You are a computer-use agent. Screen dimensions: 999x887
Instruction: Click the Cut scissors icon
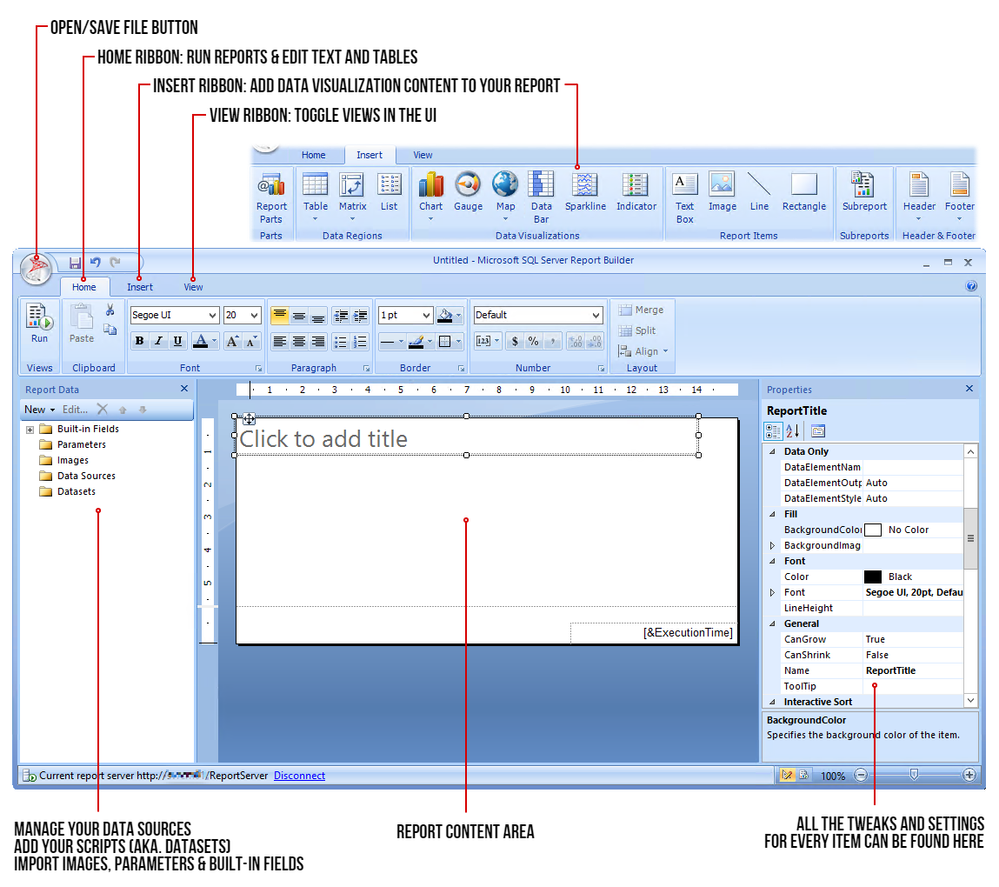110,310
